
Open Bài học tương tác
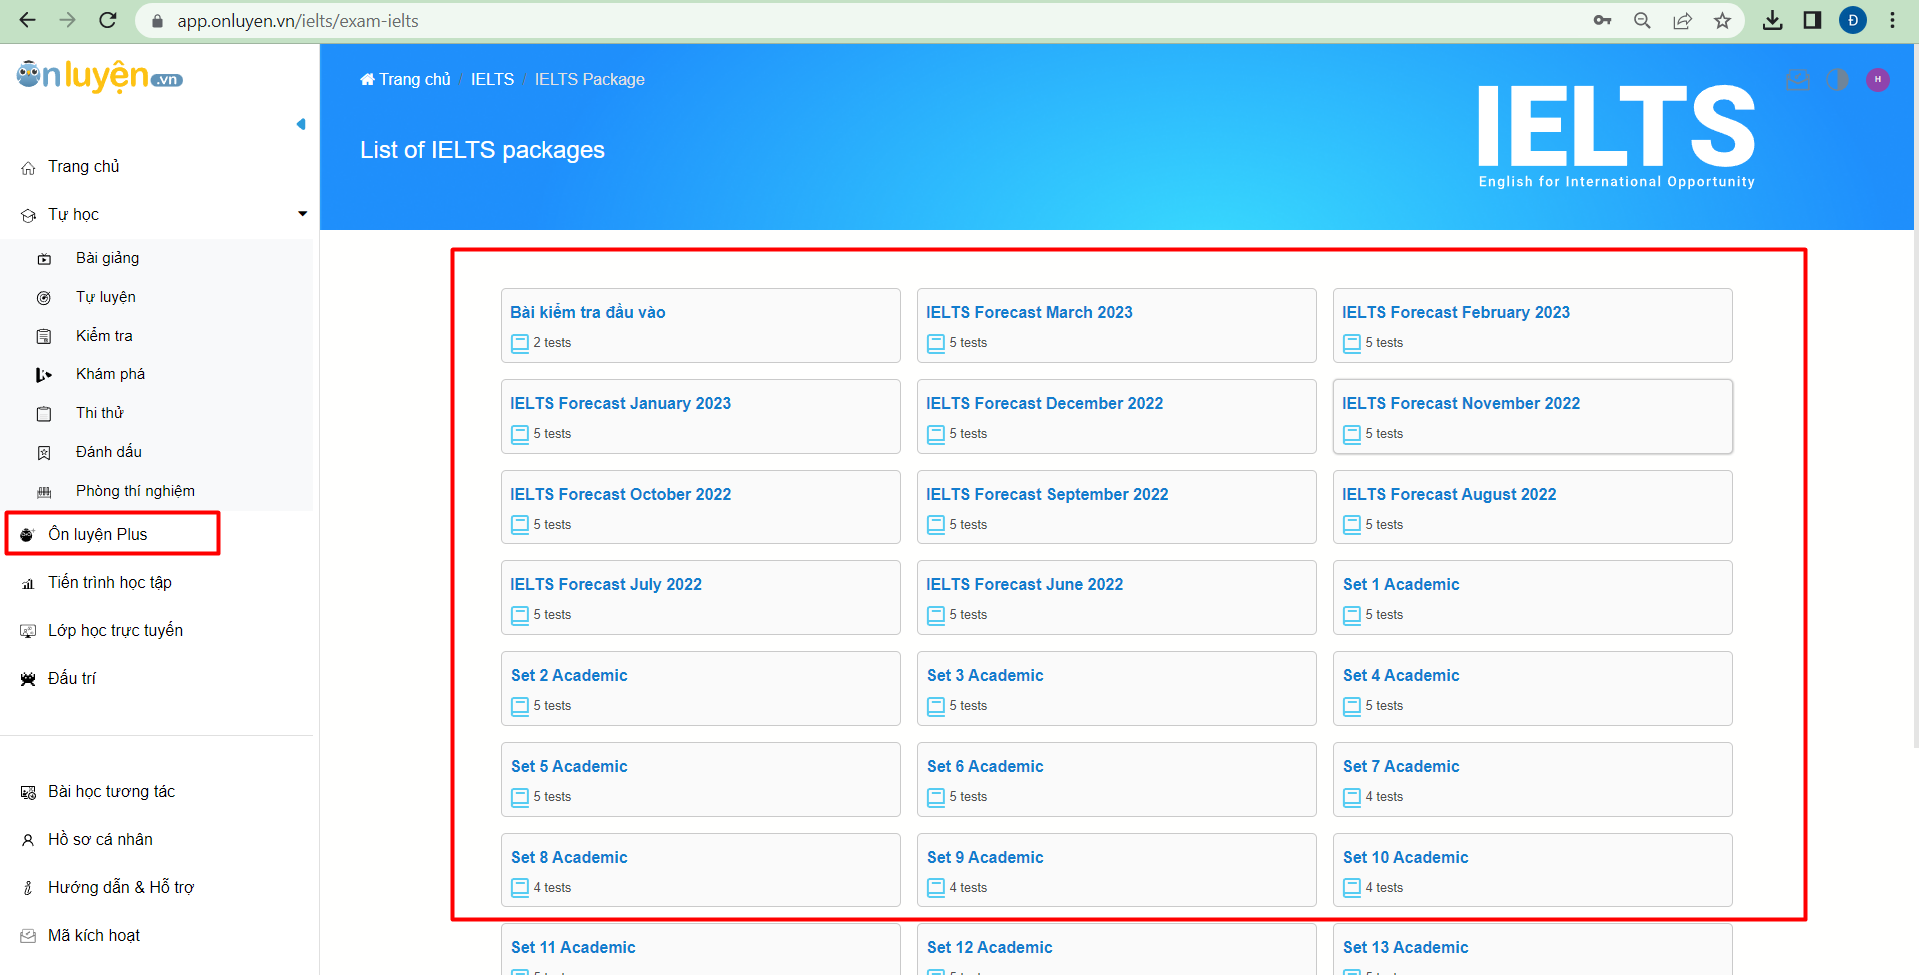[111, 791]
